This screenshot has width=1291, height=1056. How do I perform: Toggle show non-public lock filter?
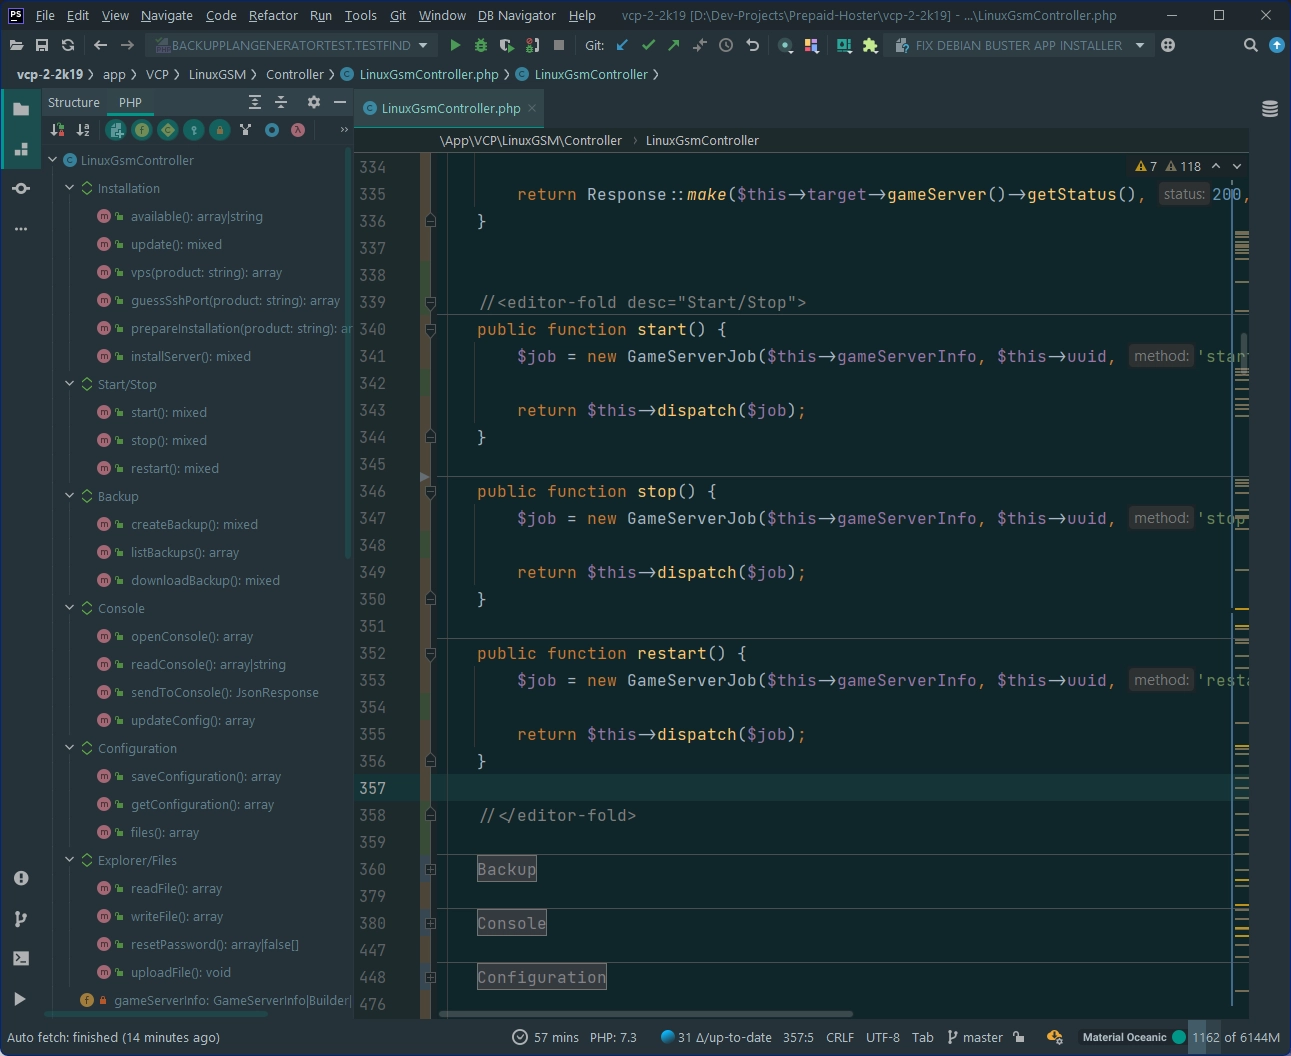coord(220,130)
